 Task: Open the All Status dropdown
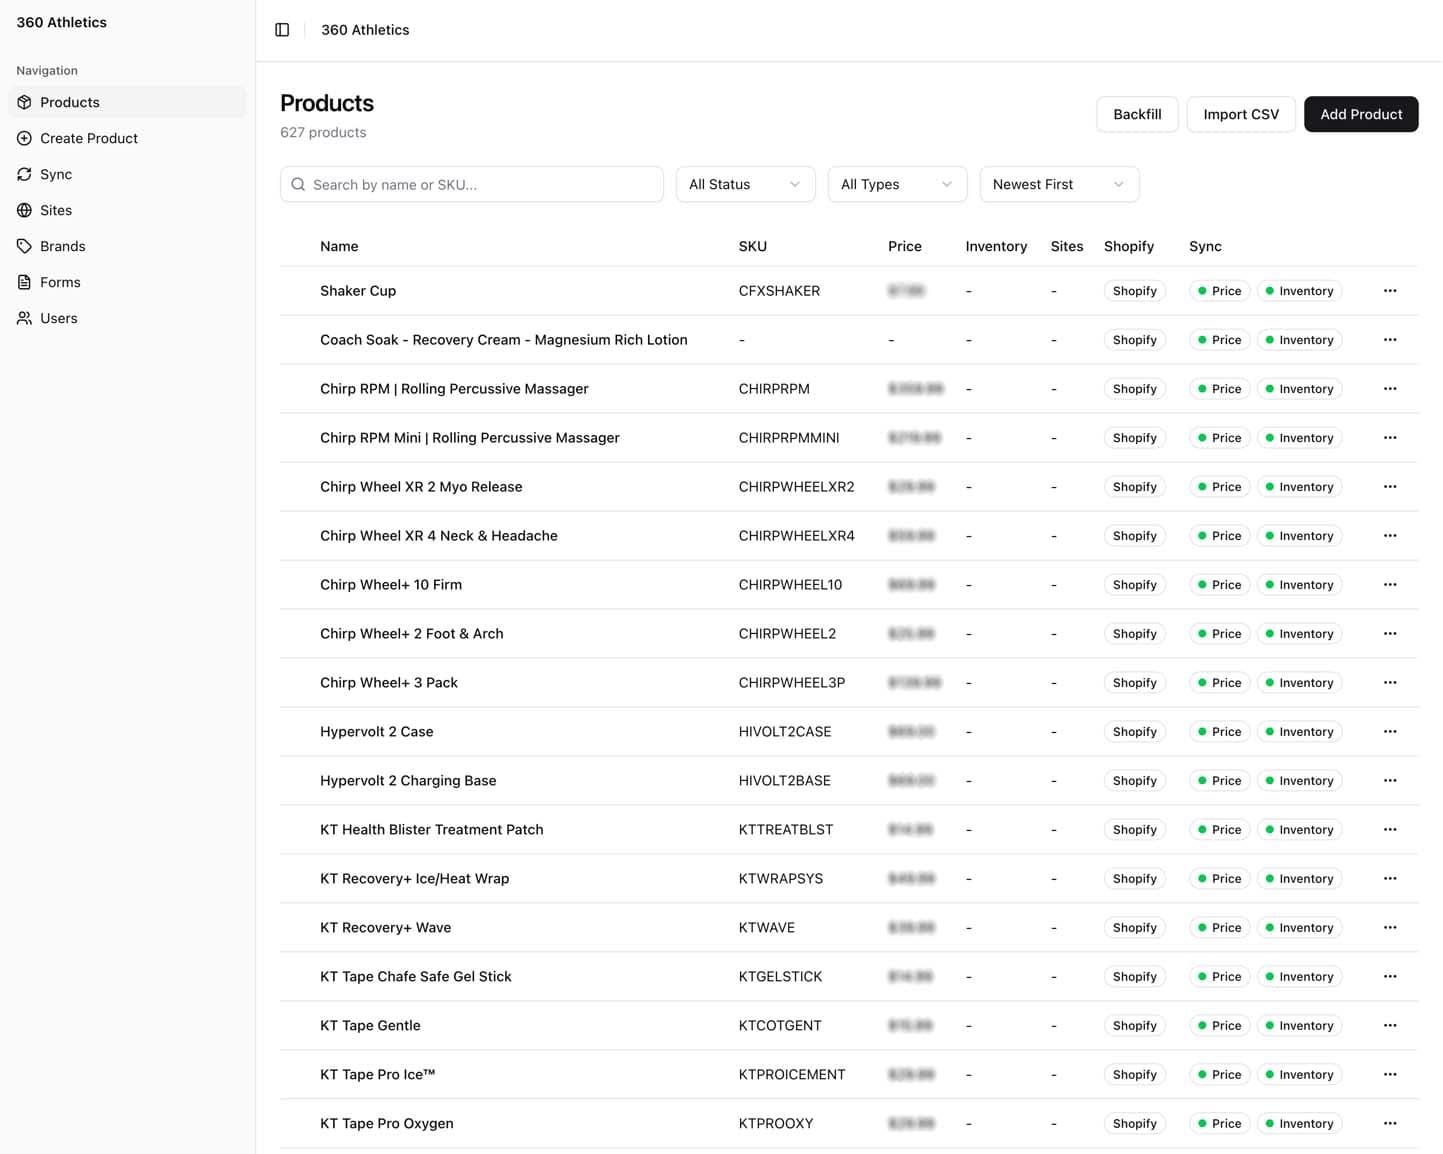(745, 184)
